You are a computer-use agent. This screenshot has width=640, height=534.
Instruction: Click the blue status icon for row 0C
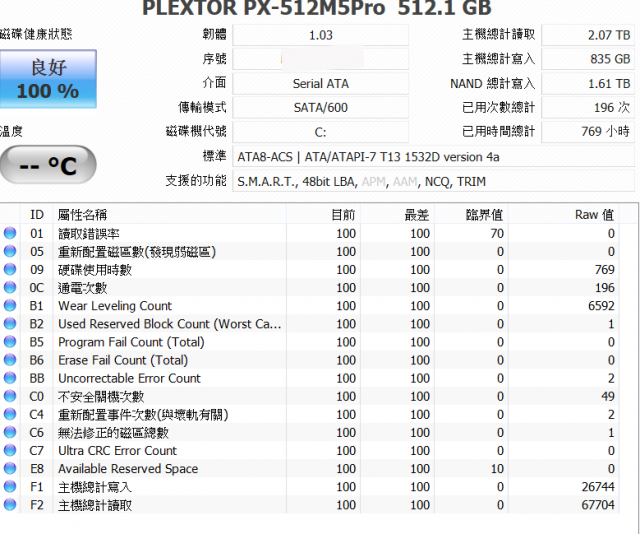click(x=10, y=287)
